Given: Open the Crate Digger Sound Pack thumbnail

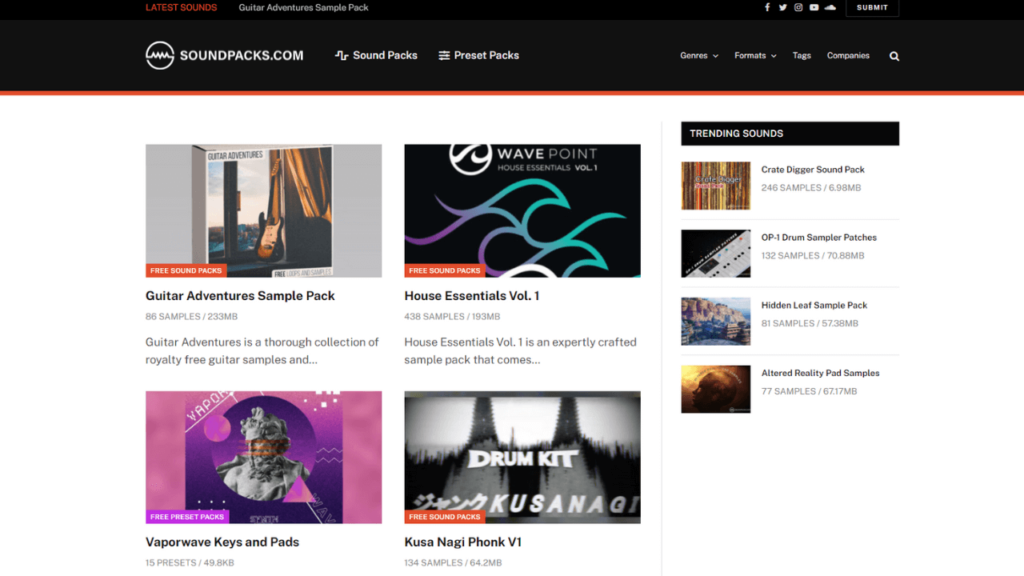Looking at the screenshot, I should [x=716, y=185].
